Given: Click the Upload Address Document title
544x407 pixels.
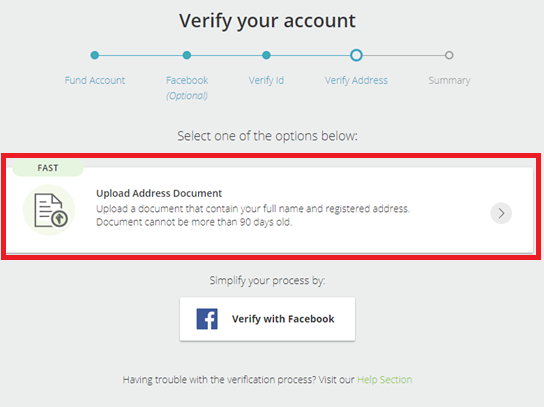Looking at the screenshot, I should coord(159,193).
